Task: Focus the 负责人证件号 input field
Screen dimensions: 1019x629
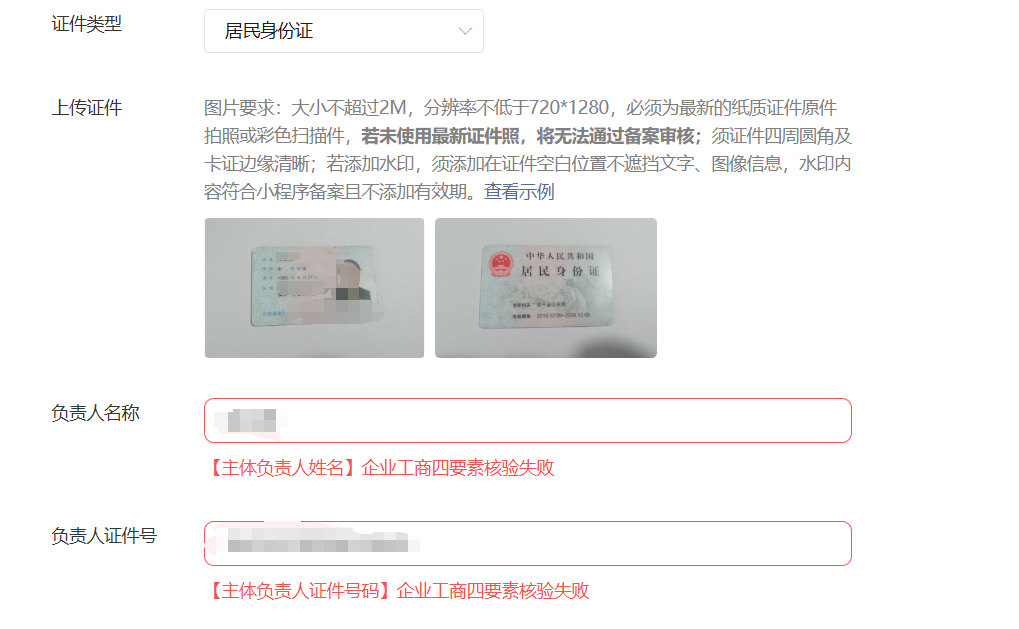Action: pos(528,543)
